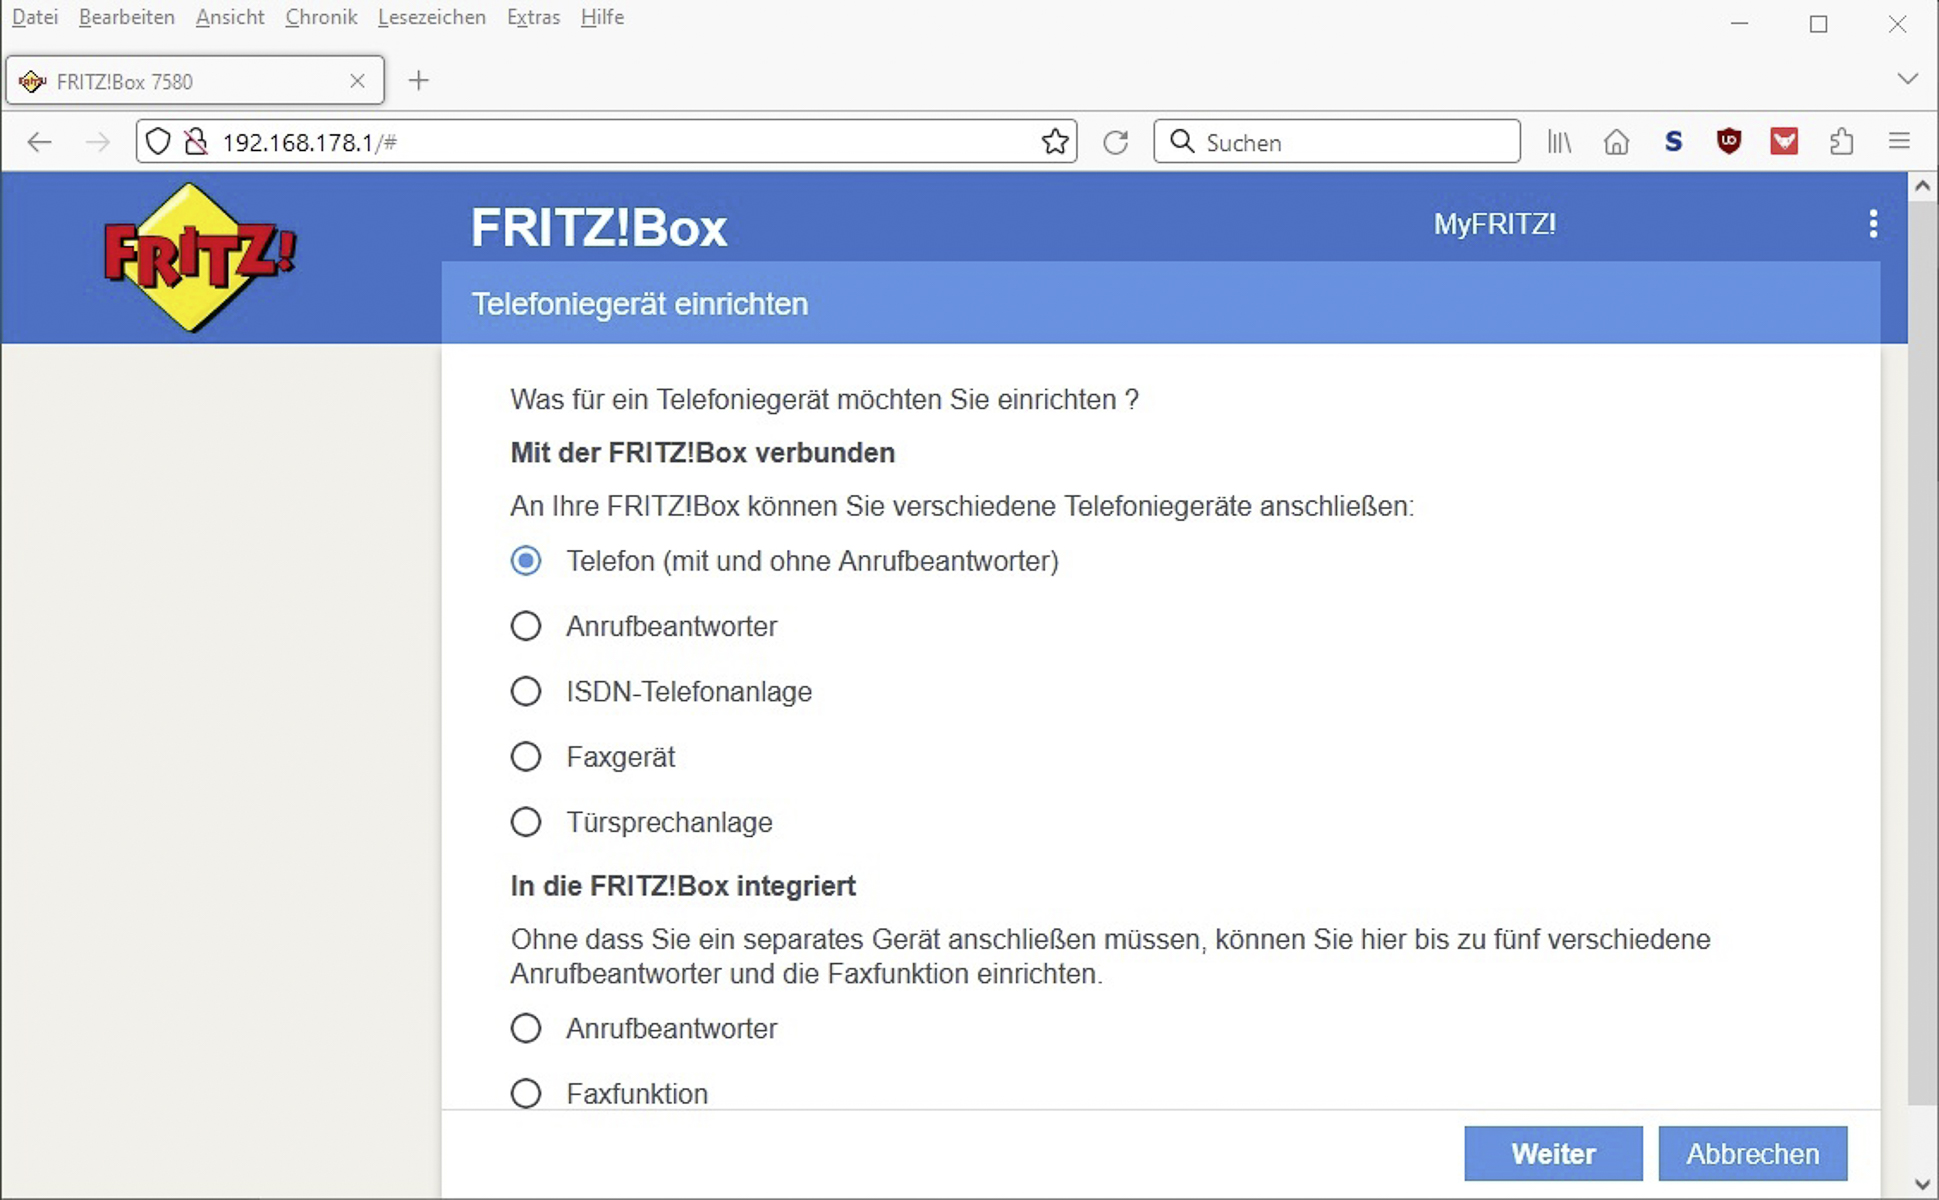Open the Lesezeichen menu
Viewport: 1939px width, 1200px height.
pos(432,17)
